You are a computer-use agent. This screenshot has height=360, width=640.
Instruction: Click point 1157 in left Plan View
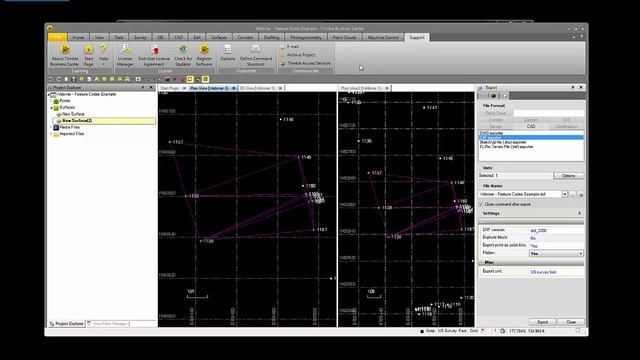[x=319, y=230]
